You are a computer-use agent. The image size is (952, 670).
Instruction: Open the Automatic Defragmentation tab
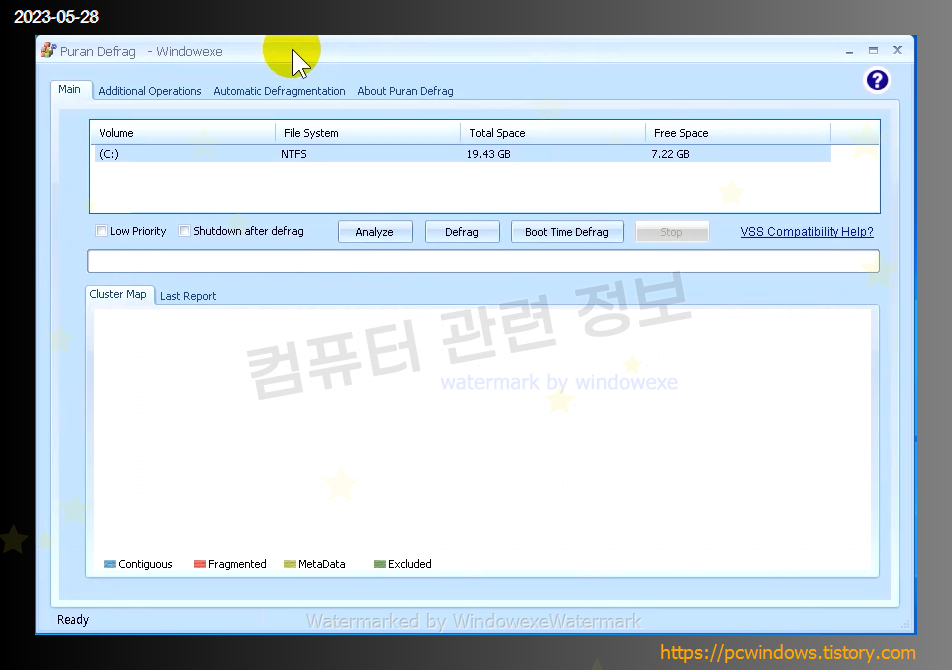(x=279, y=91)
